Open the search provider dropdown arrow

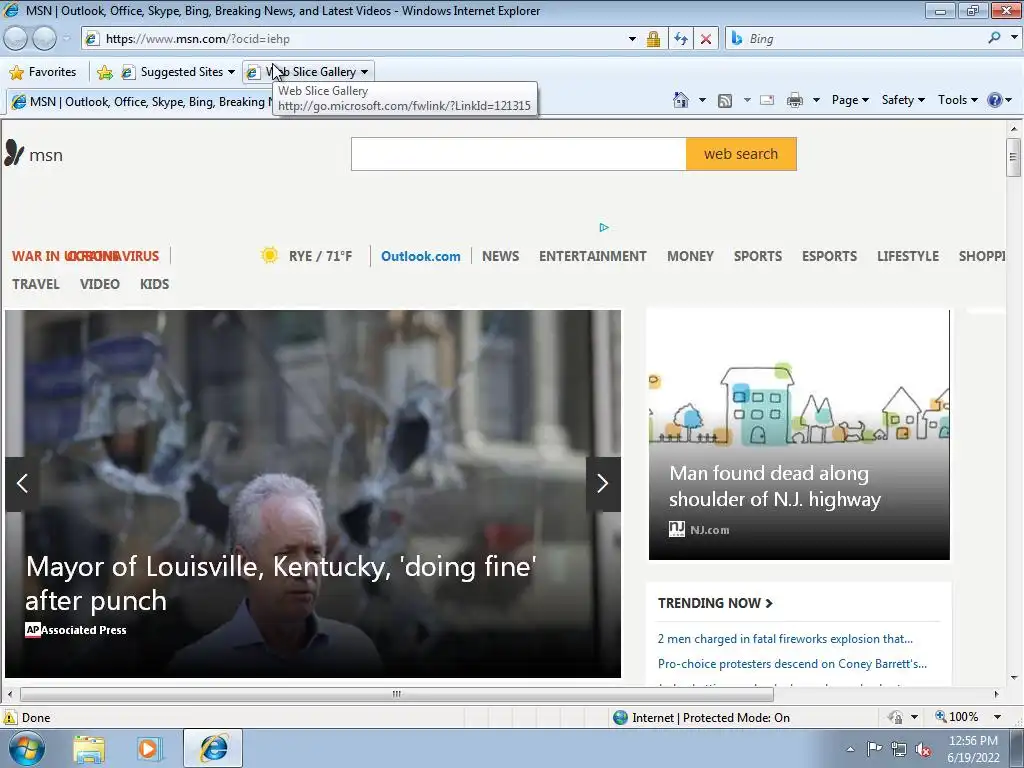coord(1014,38)
